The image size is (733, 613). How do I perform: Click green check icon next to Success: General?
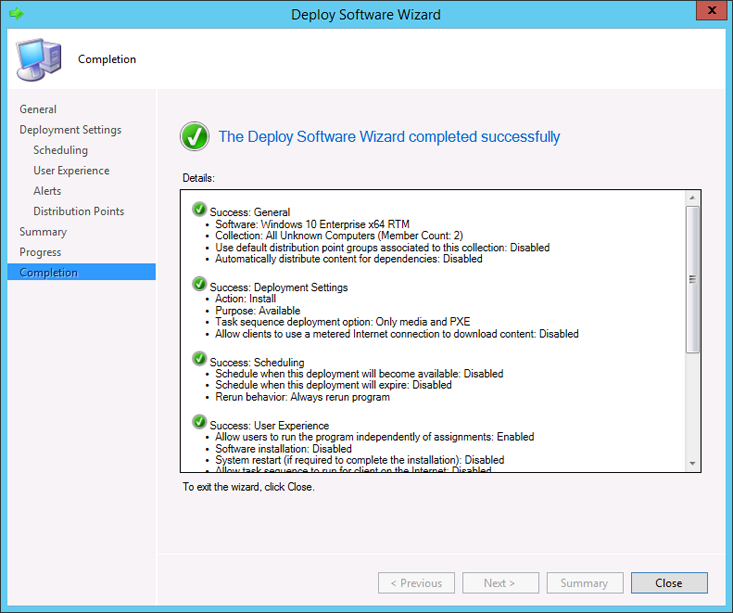pyautogui.click(x=199, y=211)
